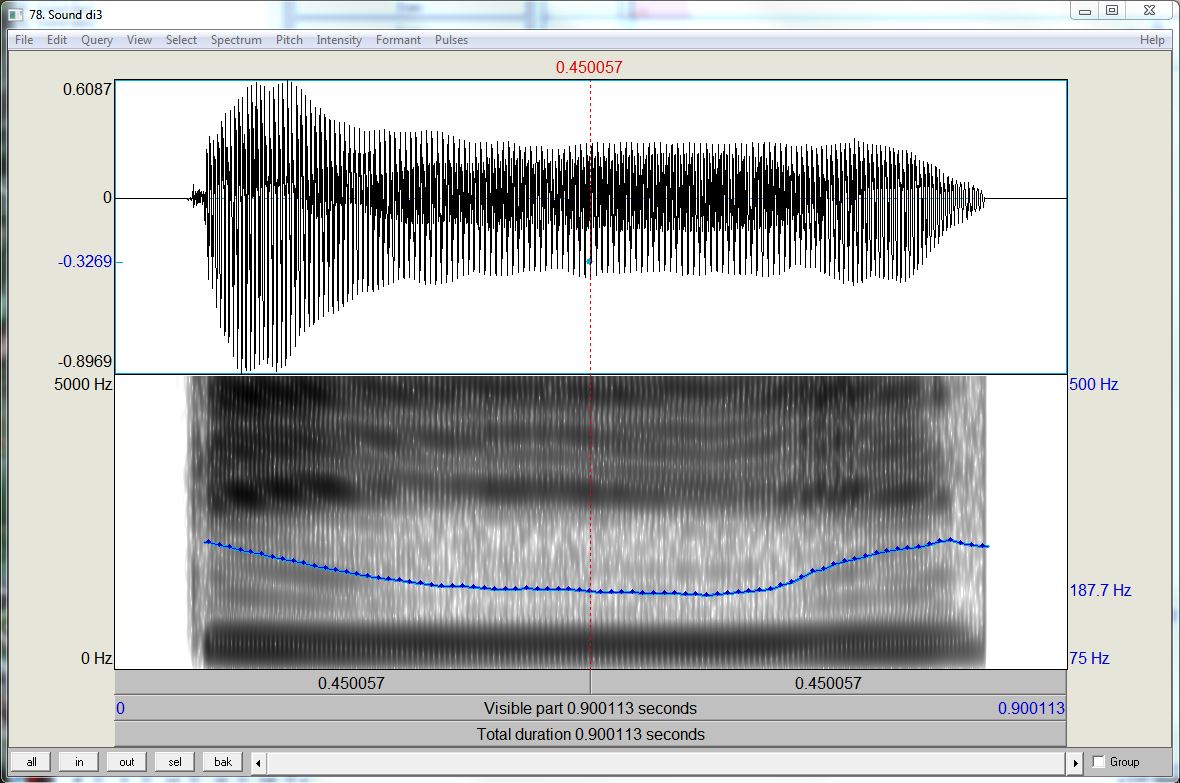Viewport: 1180px width, 783px height.
Task: Open the Formant menu
Action: click(x=398, y=40)
